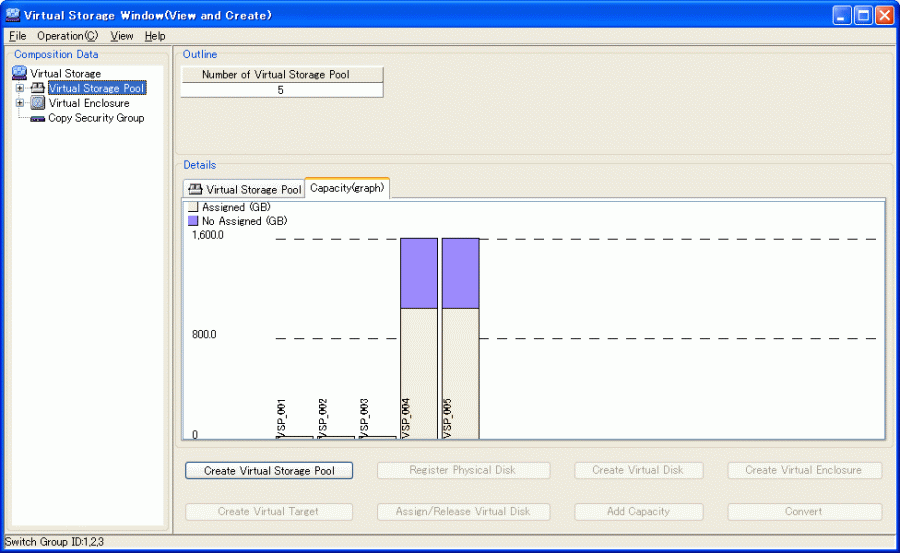The image size is (900, 553).
Task: Click the VSP_005 unassigned purple bar segment
Action: [x=460, y=273]
